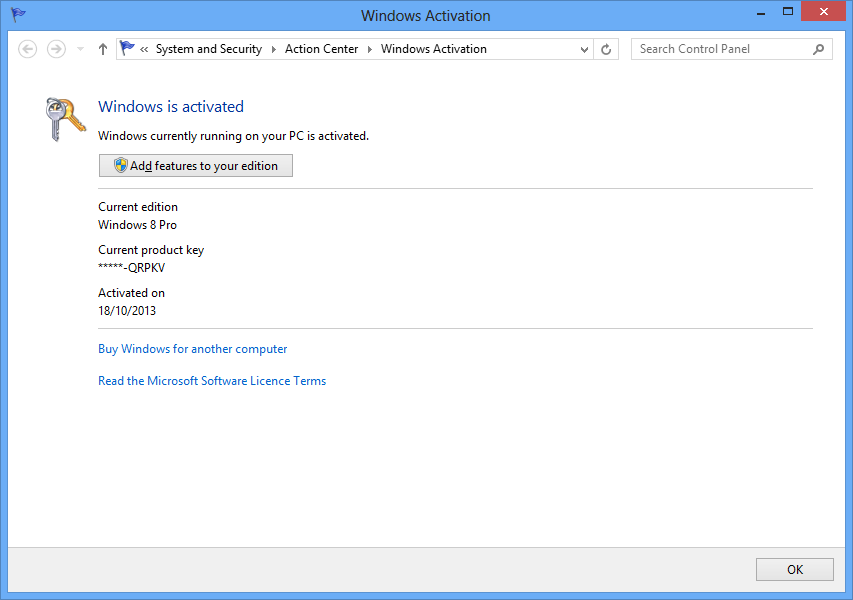
Task: Open Buy Windows for another computer link
Action: pos(193,349)
